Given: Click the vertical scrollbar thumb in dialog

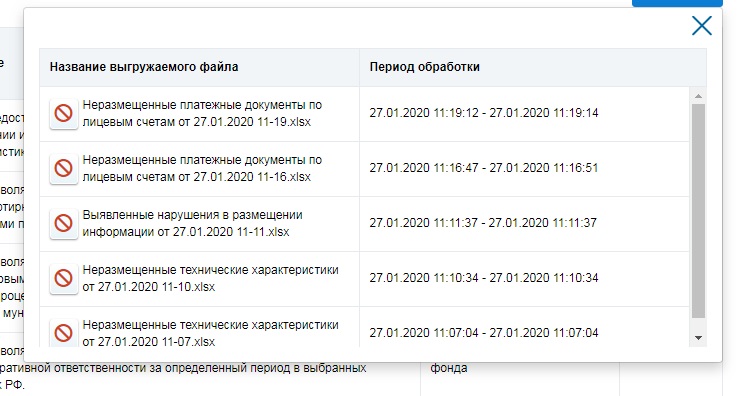Looking at the screenshot, I should [698, 211].
